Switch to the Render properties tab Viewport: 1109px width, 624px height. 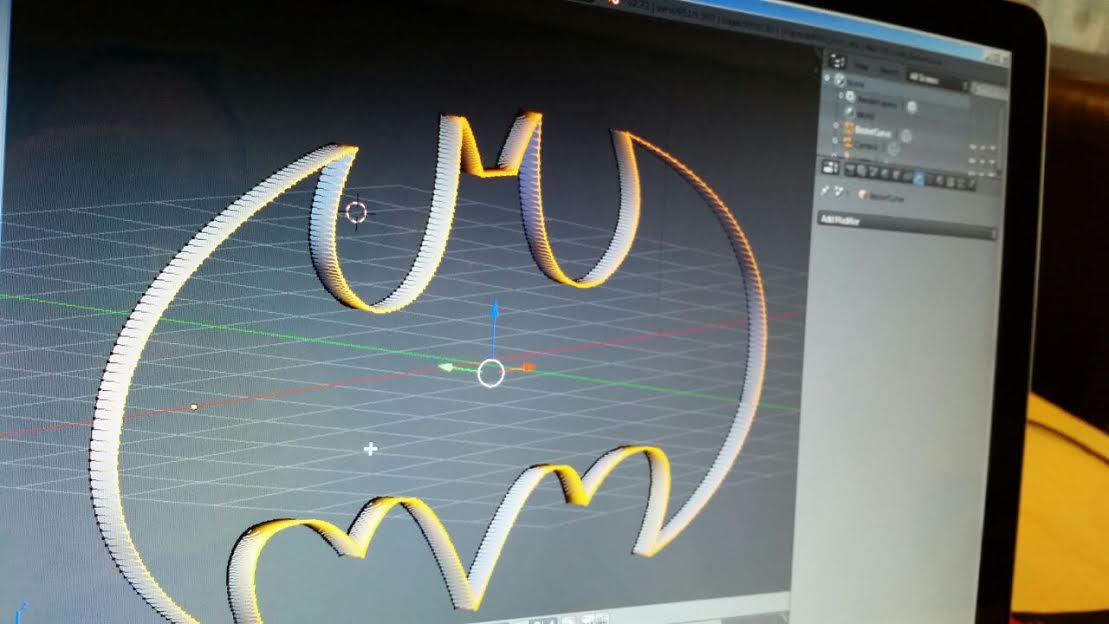pyautogui.click(x=851, y=170)
